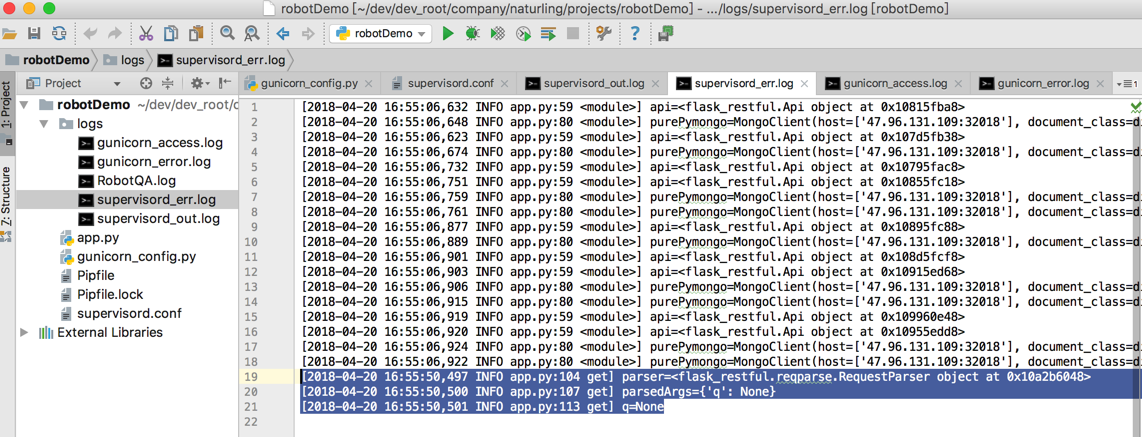Run with coverage icon
This screenshot has width=1142, height=437.
pyautogui.click(x=498, y=34)
